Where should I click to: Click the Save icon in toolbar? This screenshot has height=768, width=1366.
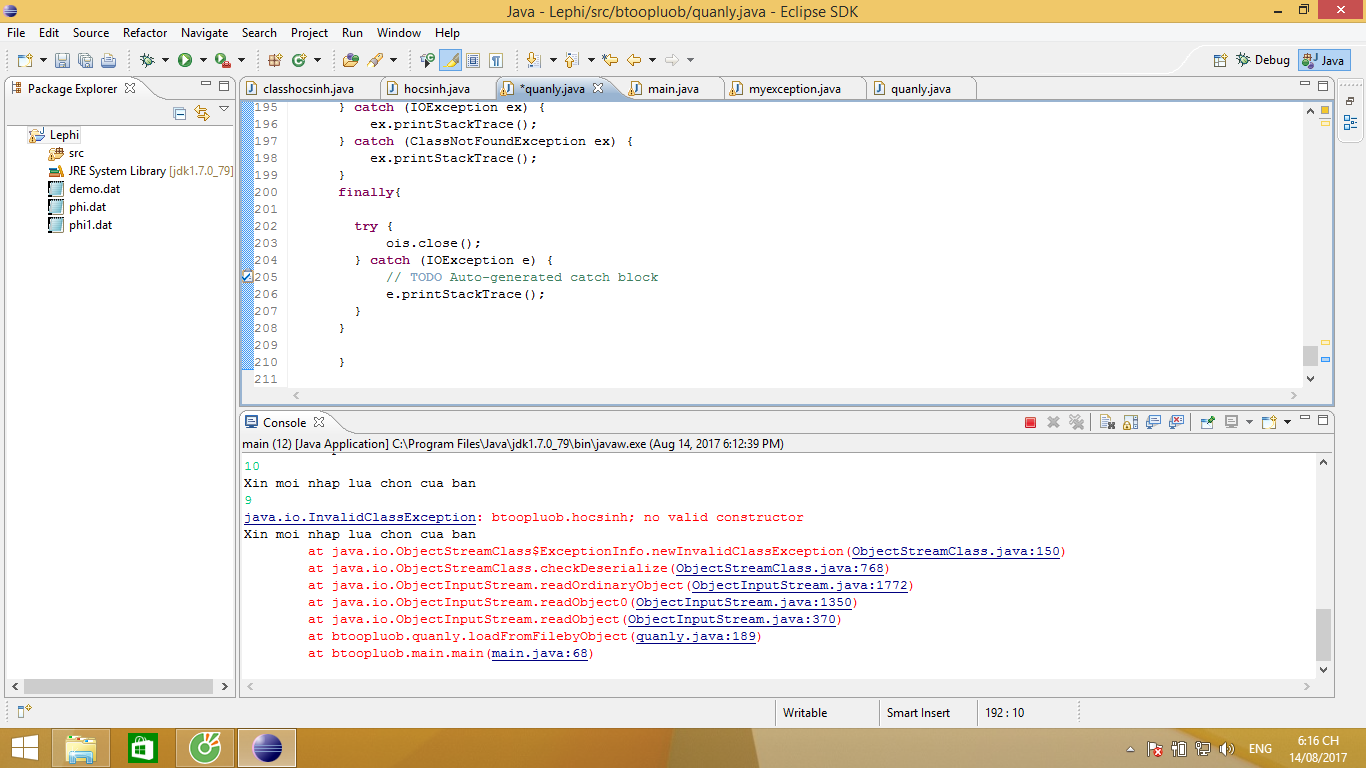coord(62,60)
